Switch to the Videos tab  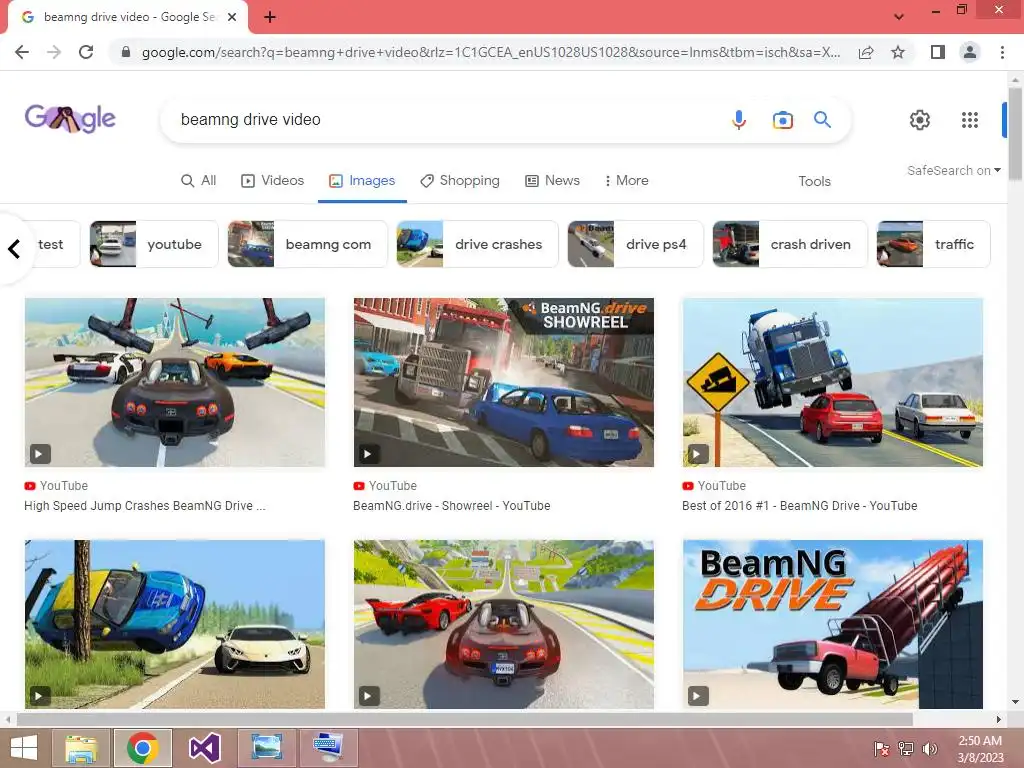point(272,180)
